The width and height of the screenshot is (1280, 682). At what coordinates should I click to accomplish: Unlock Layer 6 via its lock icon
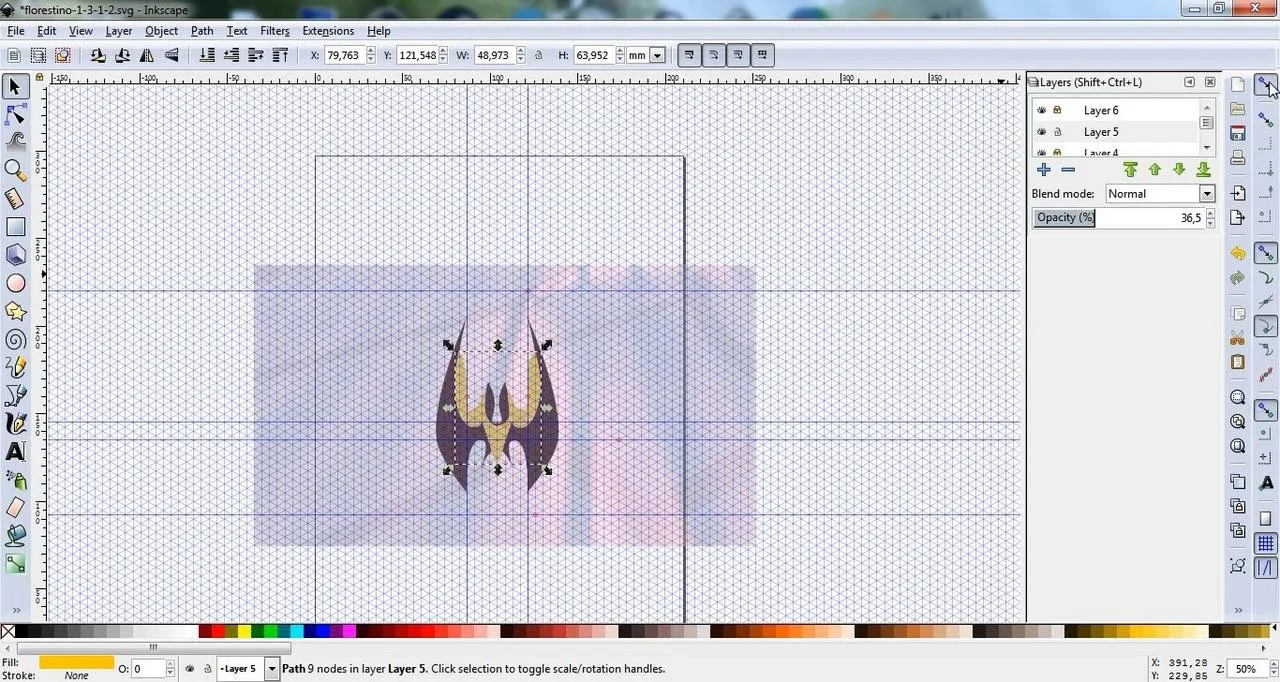pos(1057,110)
